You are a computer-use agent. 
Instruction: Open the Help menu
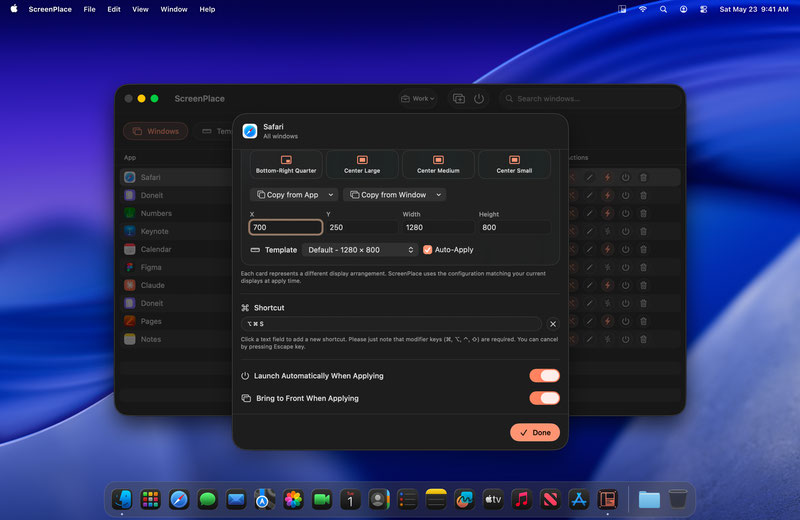207,9
